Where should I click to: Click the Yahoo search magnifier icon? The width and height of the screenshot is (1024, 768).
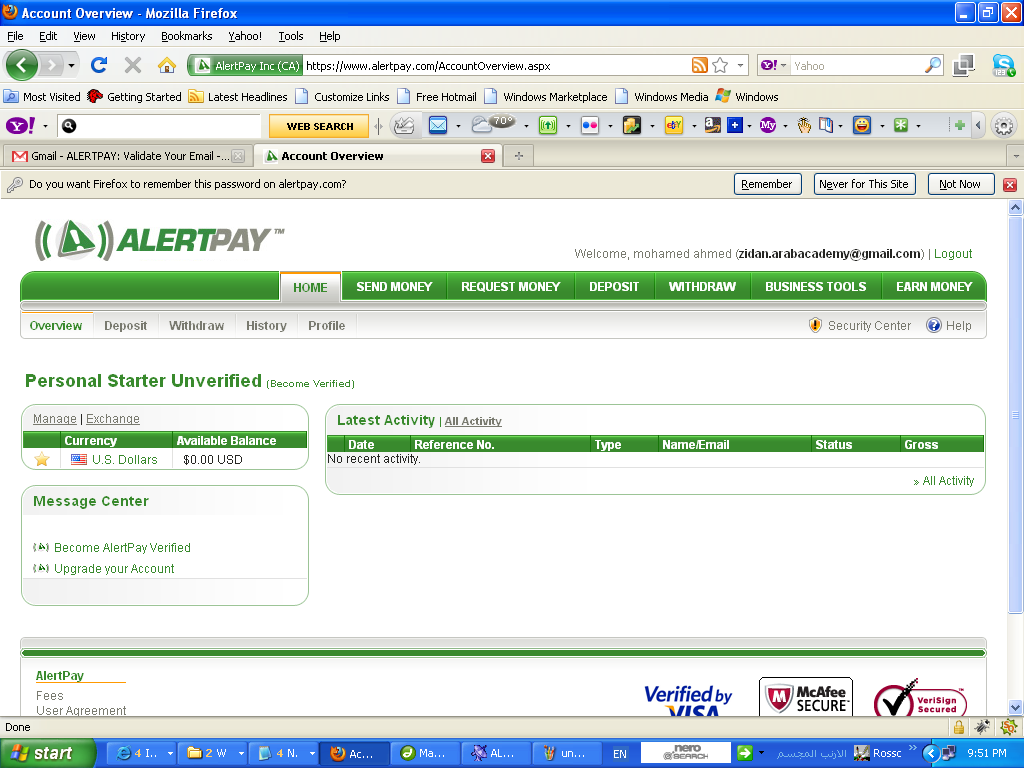point(933,65)
